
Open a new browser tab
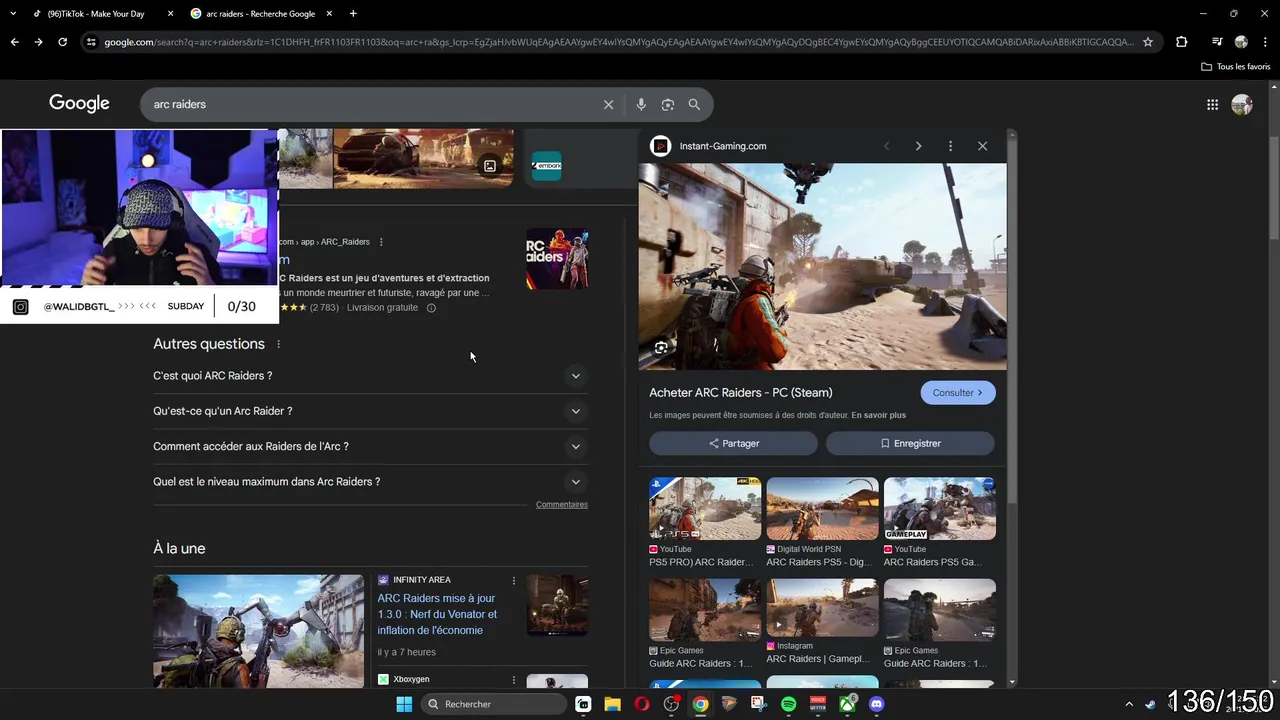point(353,14)
